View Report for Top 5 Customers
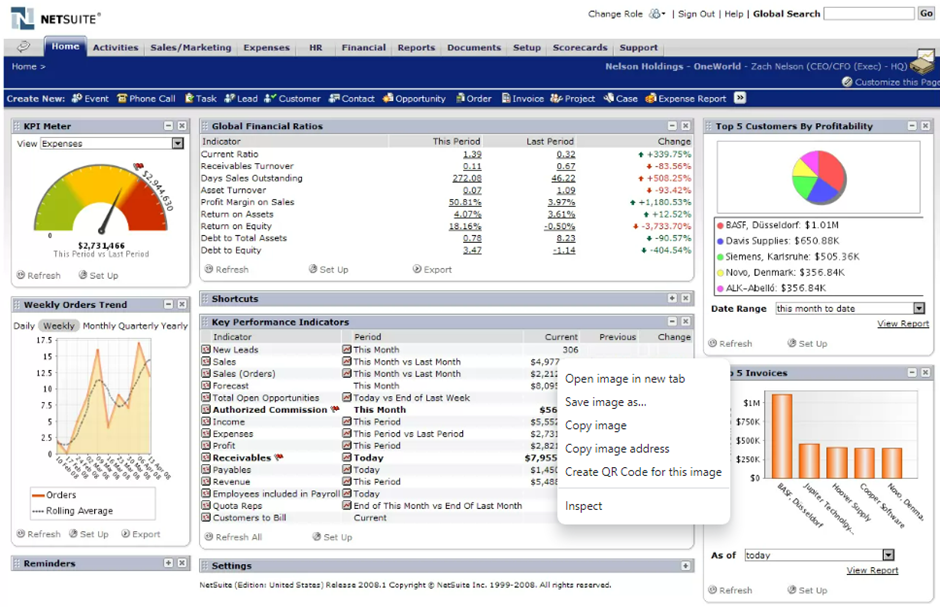 click(x=903, y=324)
